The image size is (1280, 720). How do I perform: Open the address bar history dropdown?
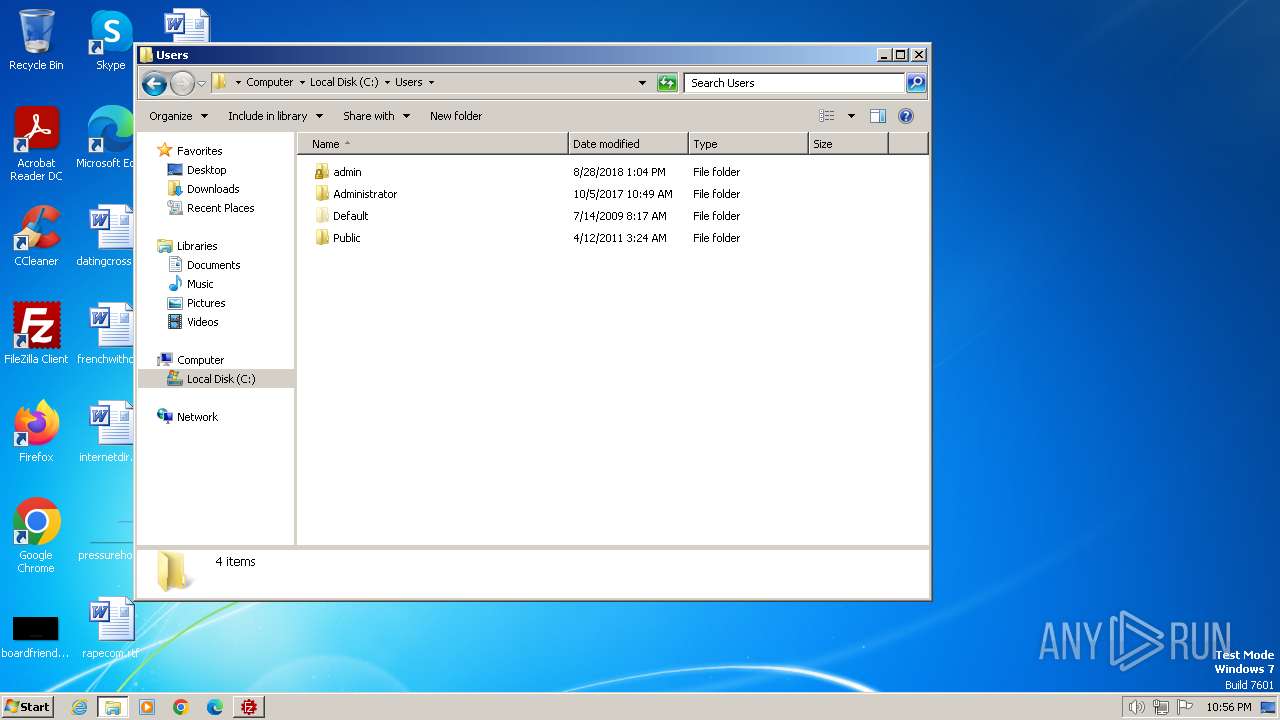click(x=642, y=83)
